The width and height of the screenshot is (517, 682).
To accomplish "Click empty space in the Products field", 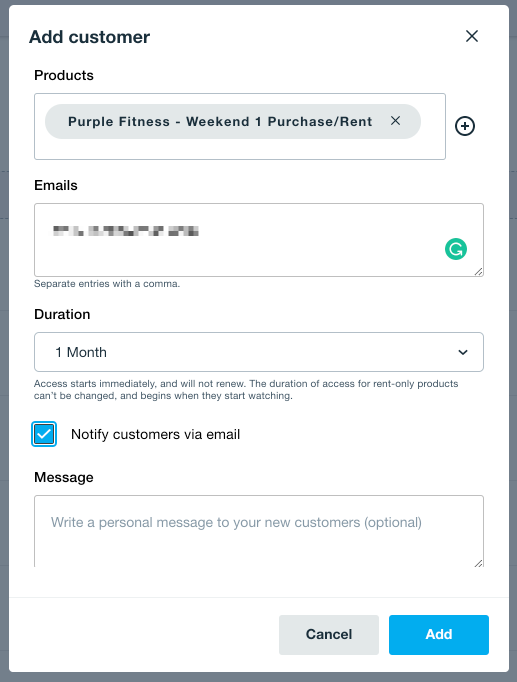I will point(240,150).
